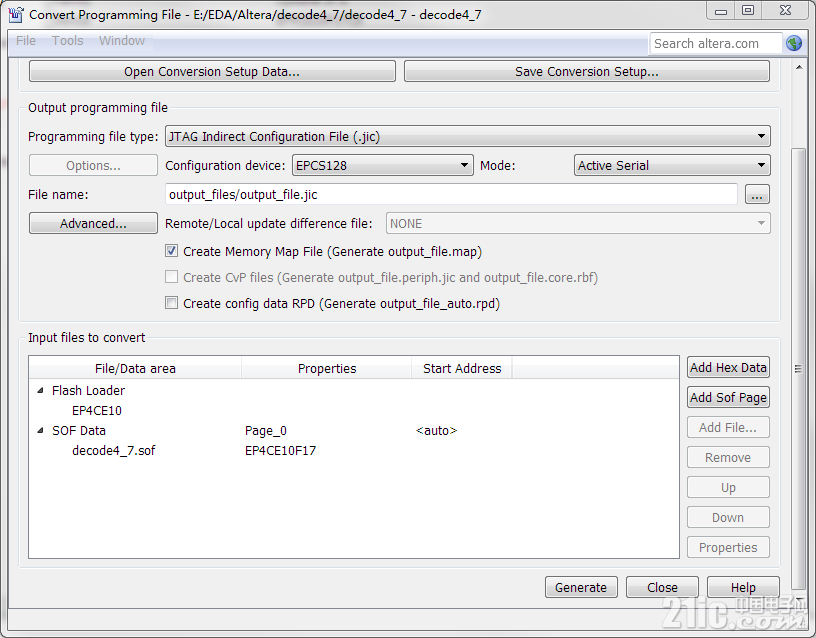
Task: Click the Close button at bottom
Action: (x=662, y=588)
